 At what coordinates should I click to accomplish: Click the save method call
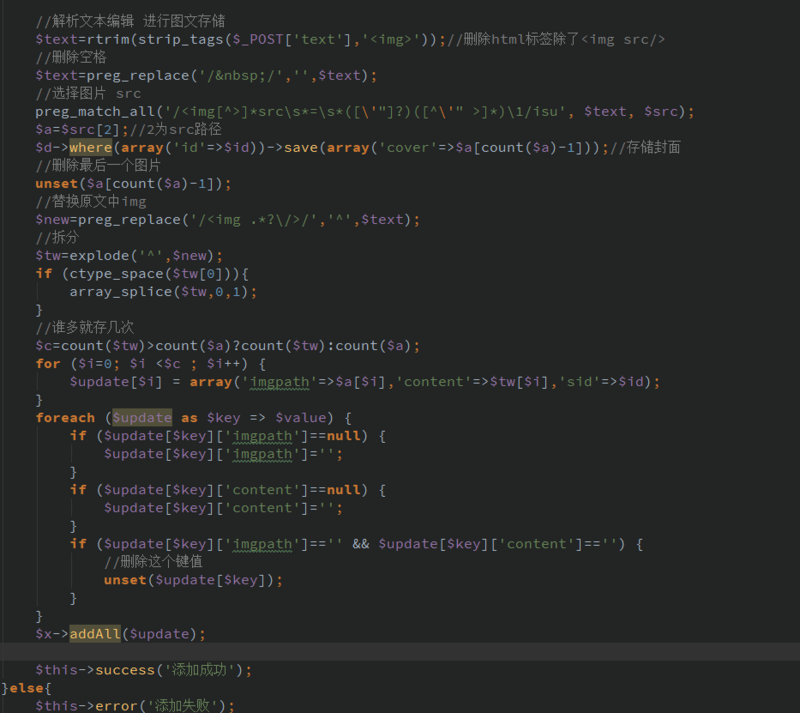301,147
